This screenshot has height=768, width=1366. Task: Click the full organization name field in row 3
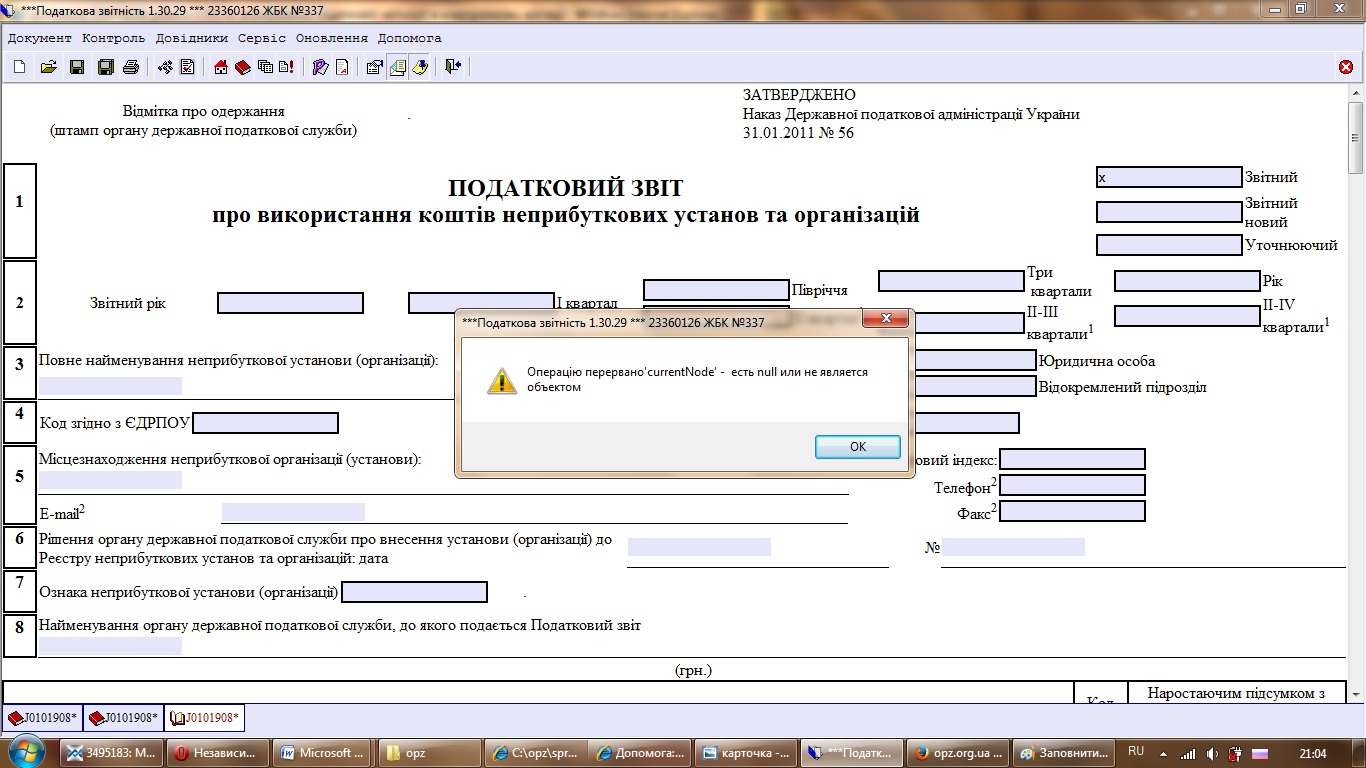pyautogui.click(x=111, y=386)
